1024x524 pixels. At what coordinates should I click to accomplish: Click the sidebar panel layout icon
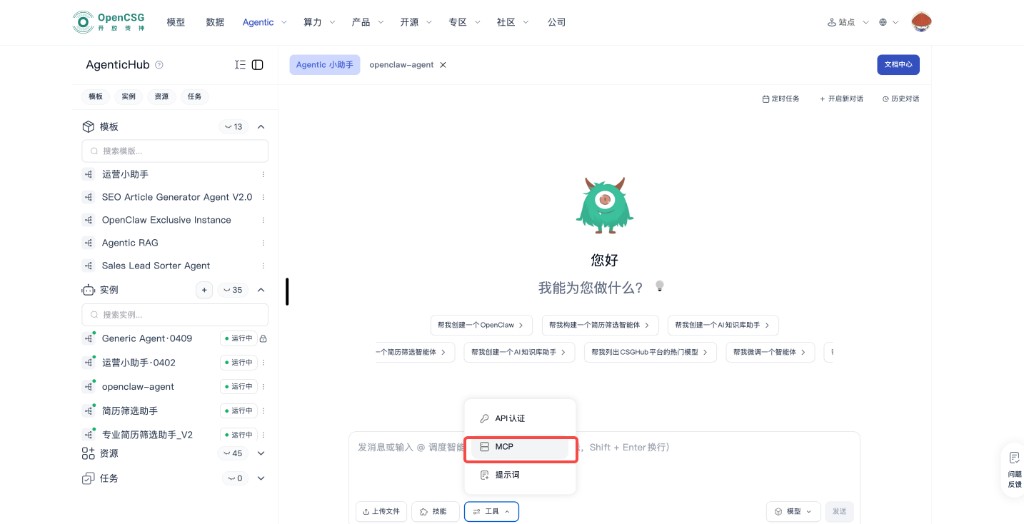(258, 65)
